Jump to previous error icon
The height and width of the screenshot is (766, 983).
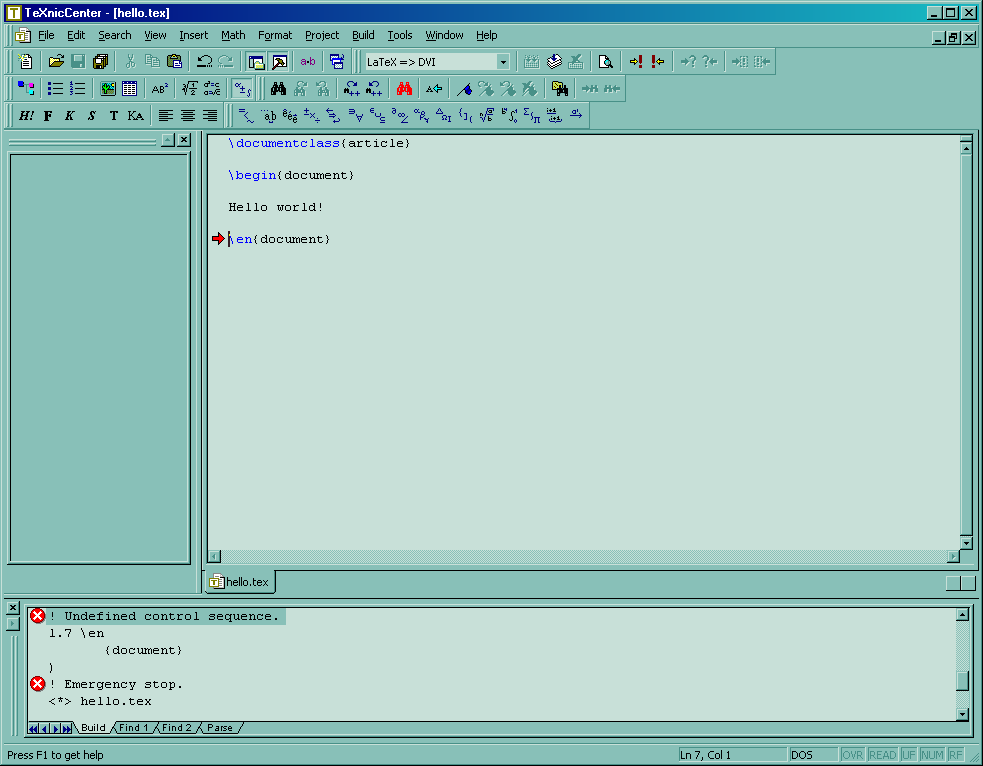(658, 61)
